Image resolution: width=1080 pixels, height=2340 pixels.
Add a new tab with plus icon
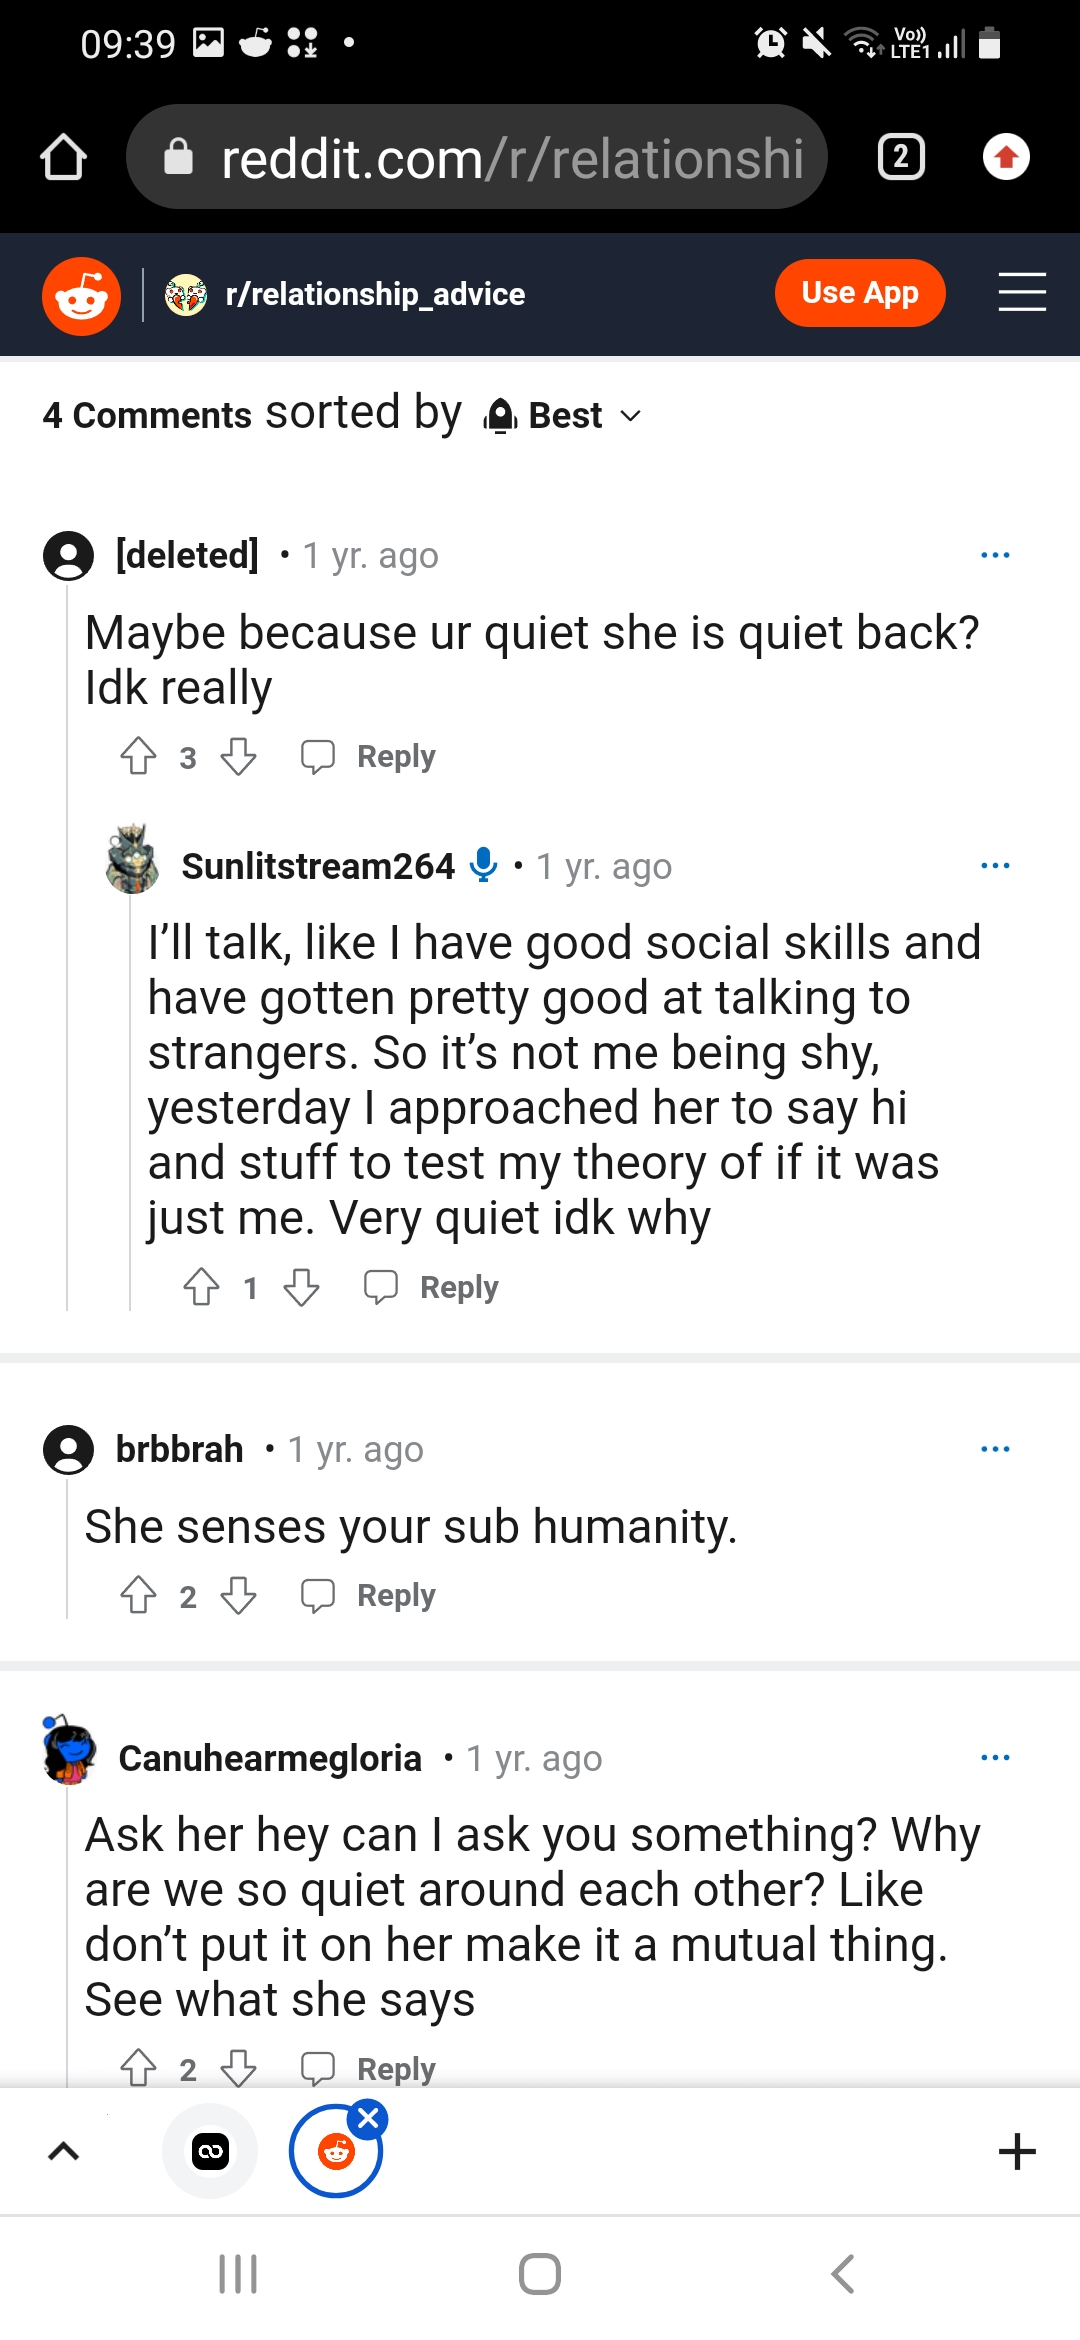1017,2151
